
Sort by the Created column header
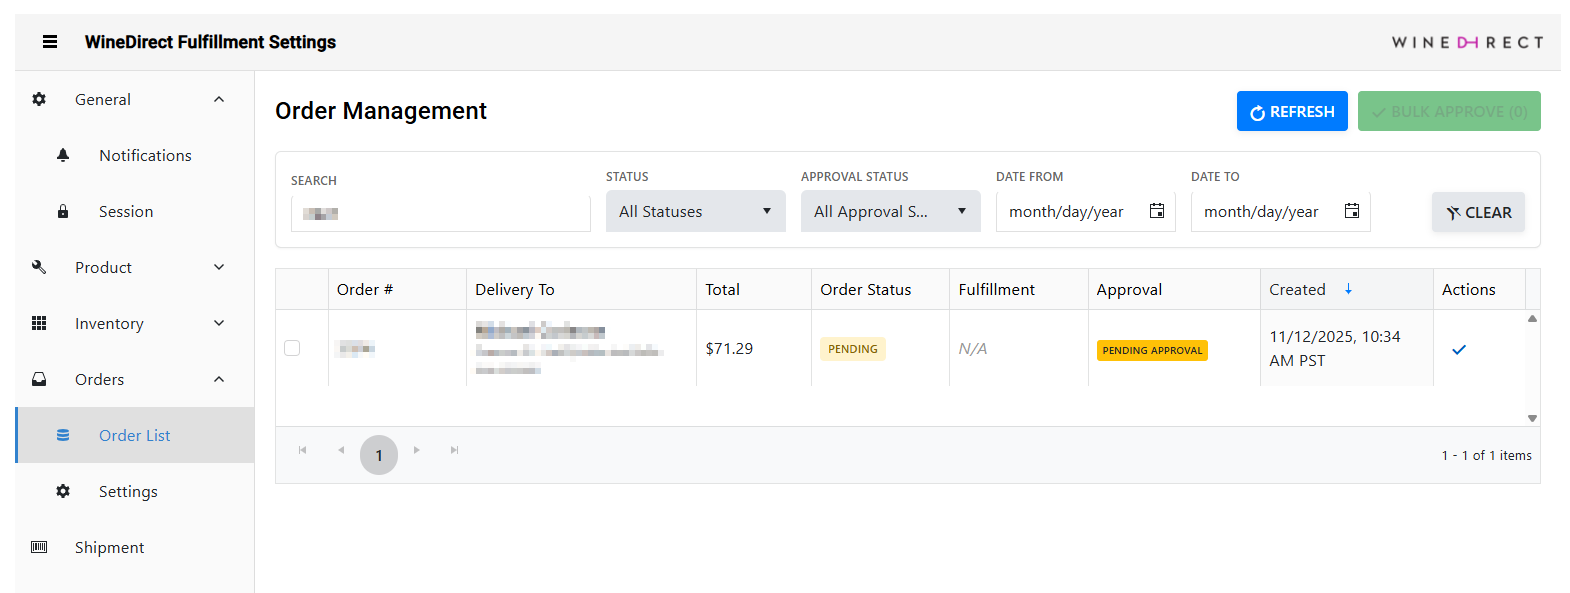pos(1297,289)
